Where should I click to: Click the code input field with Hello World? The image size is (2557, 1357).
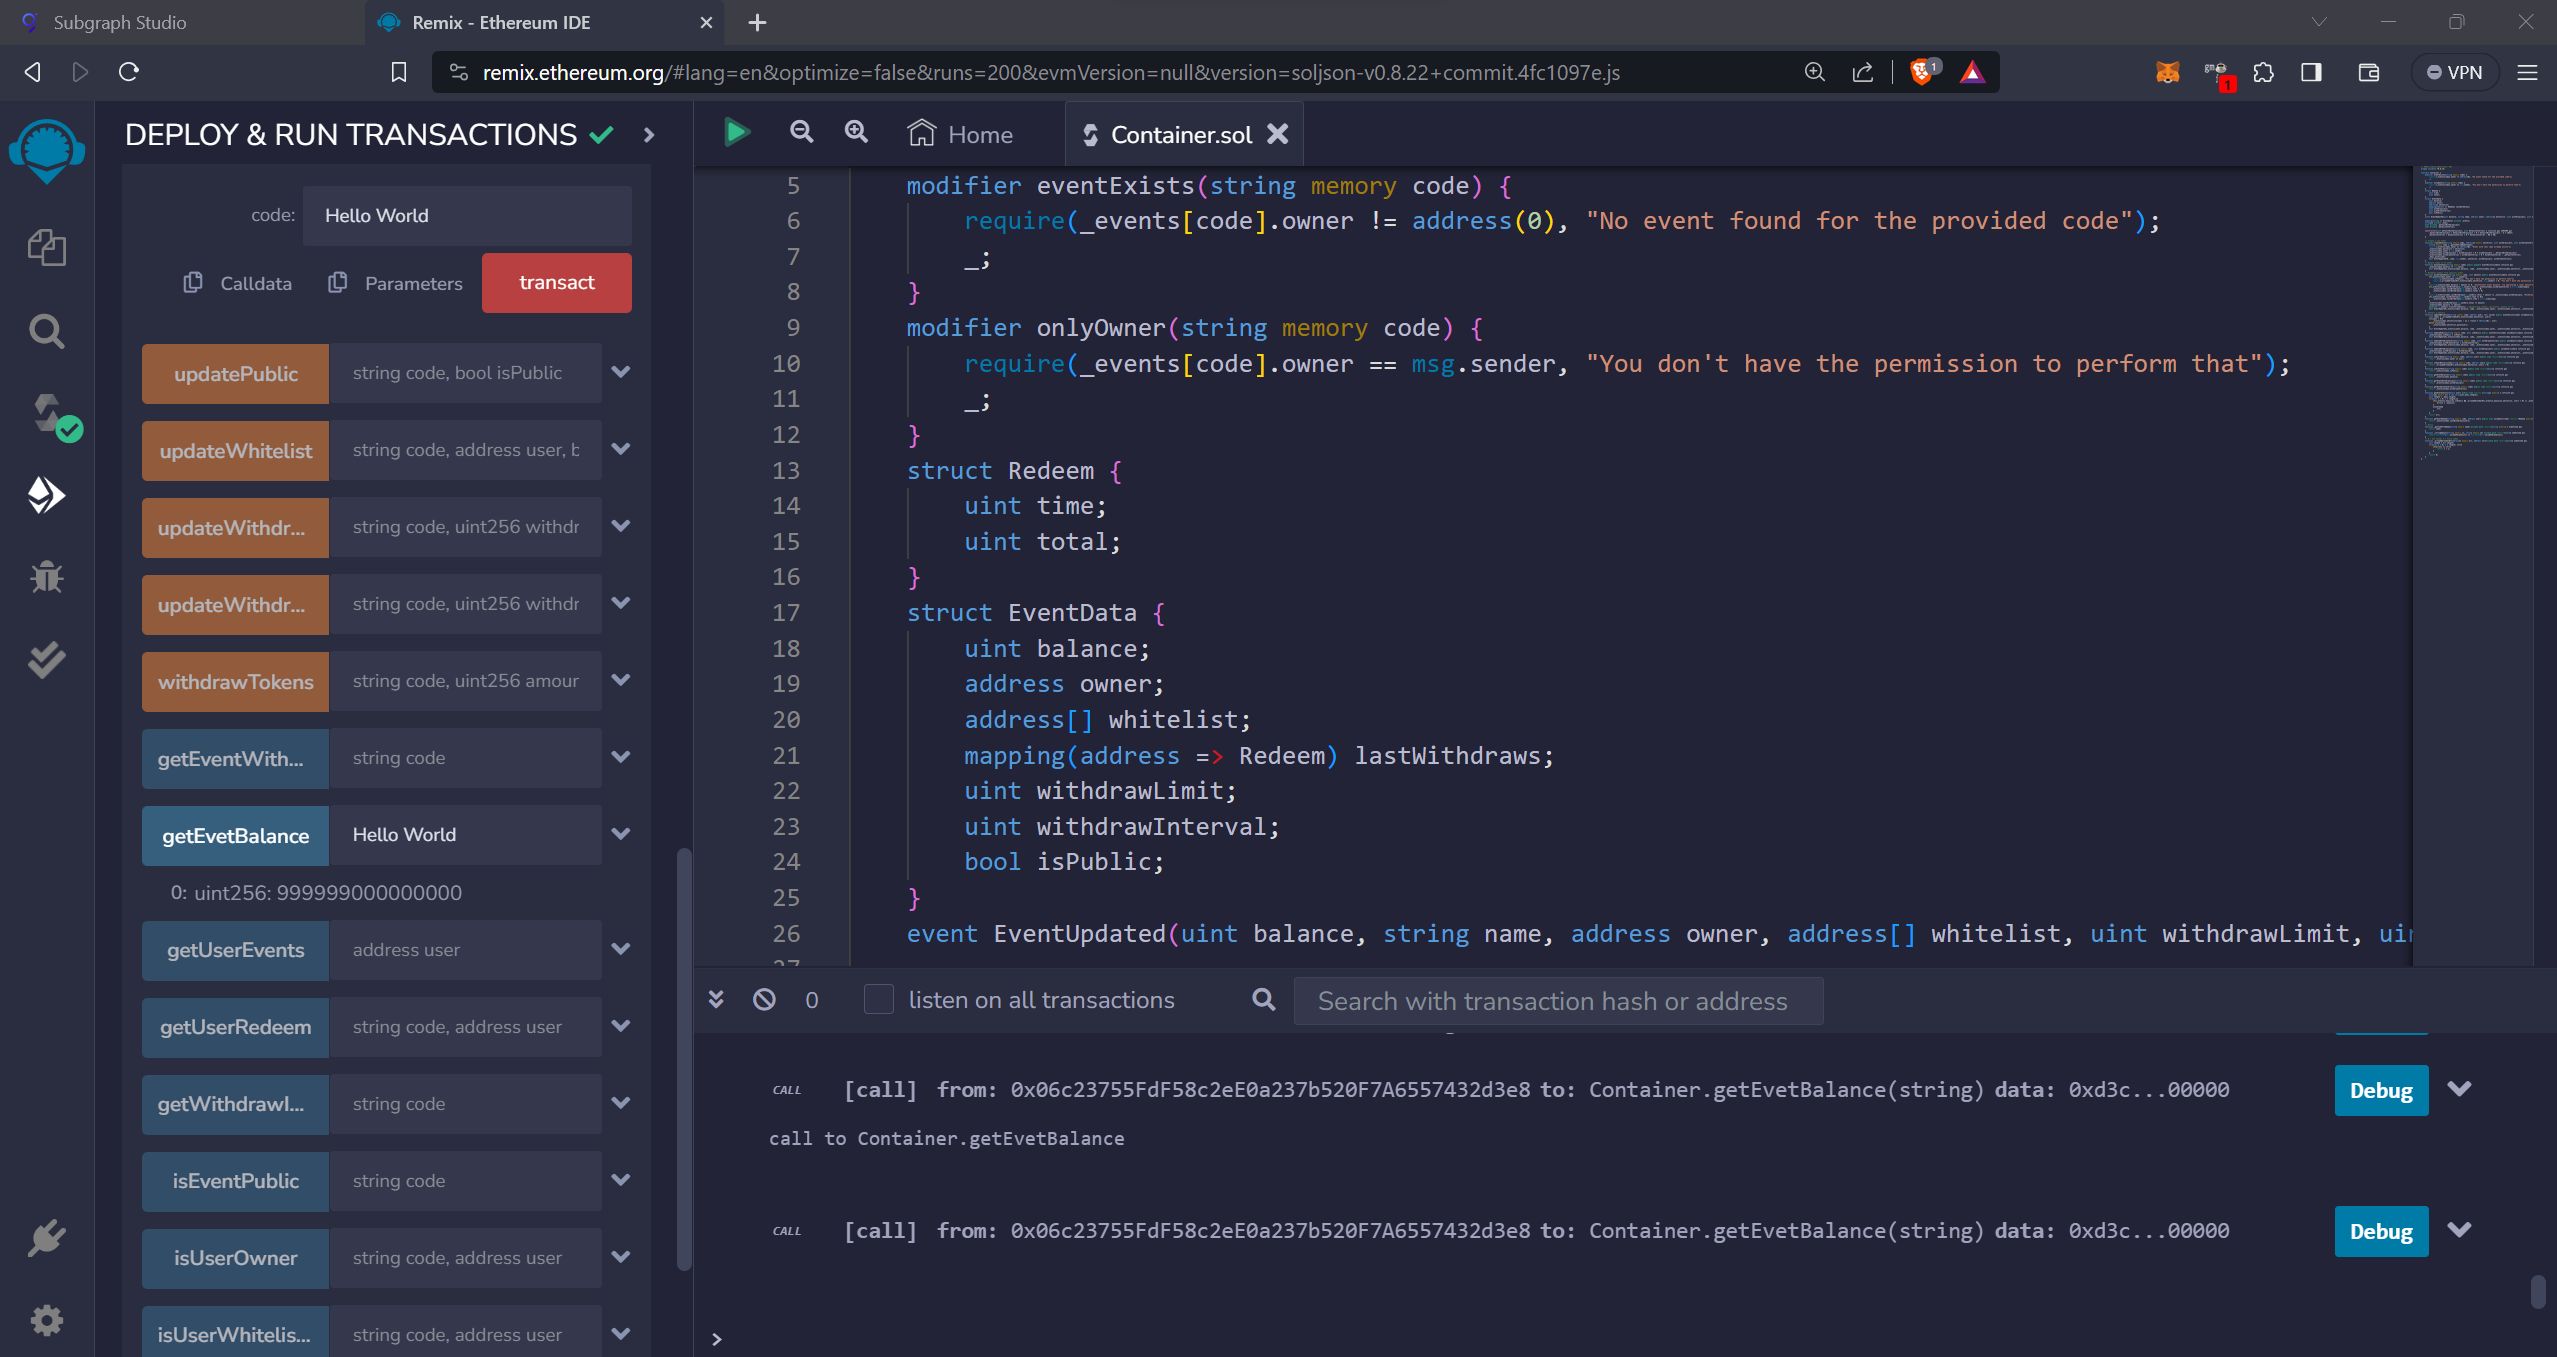(x=467, y=216)
